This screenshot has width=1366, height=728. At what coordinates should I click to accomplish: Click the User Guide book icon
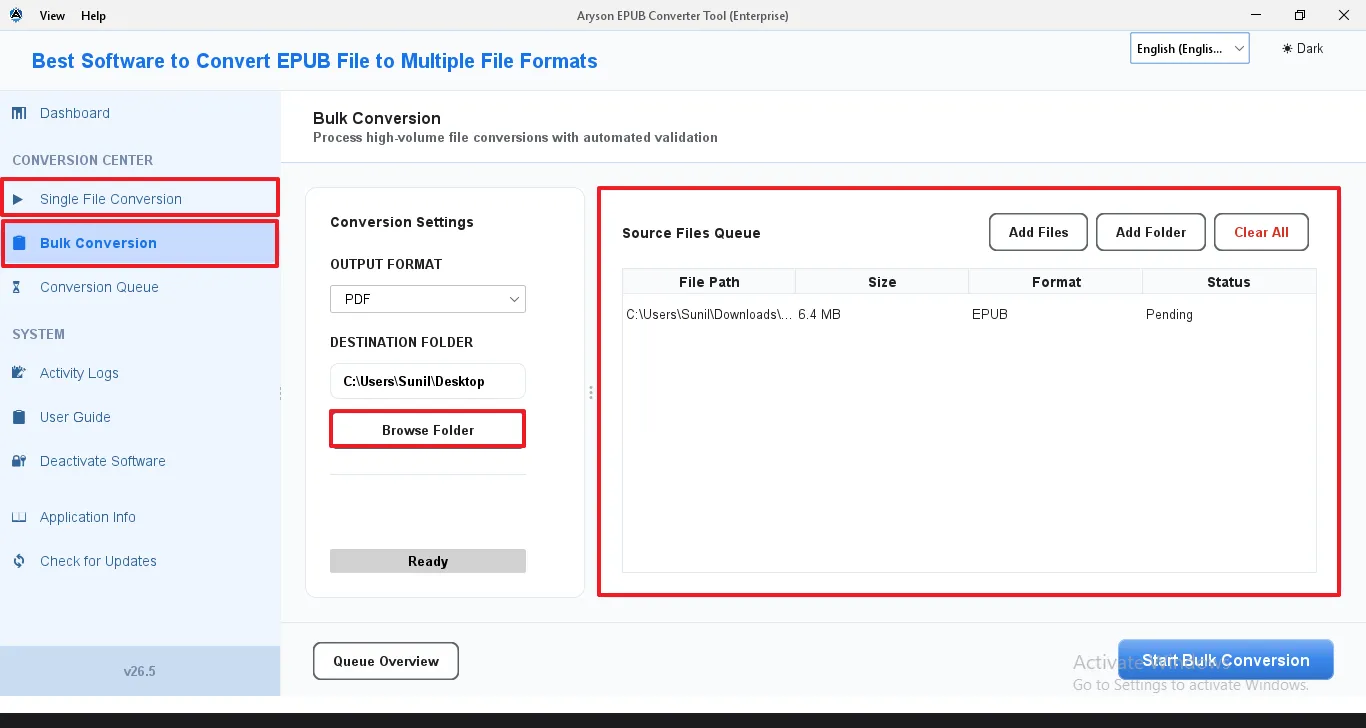coord(19,417)
